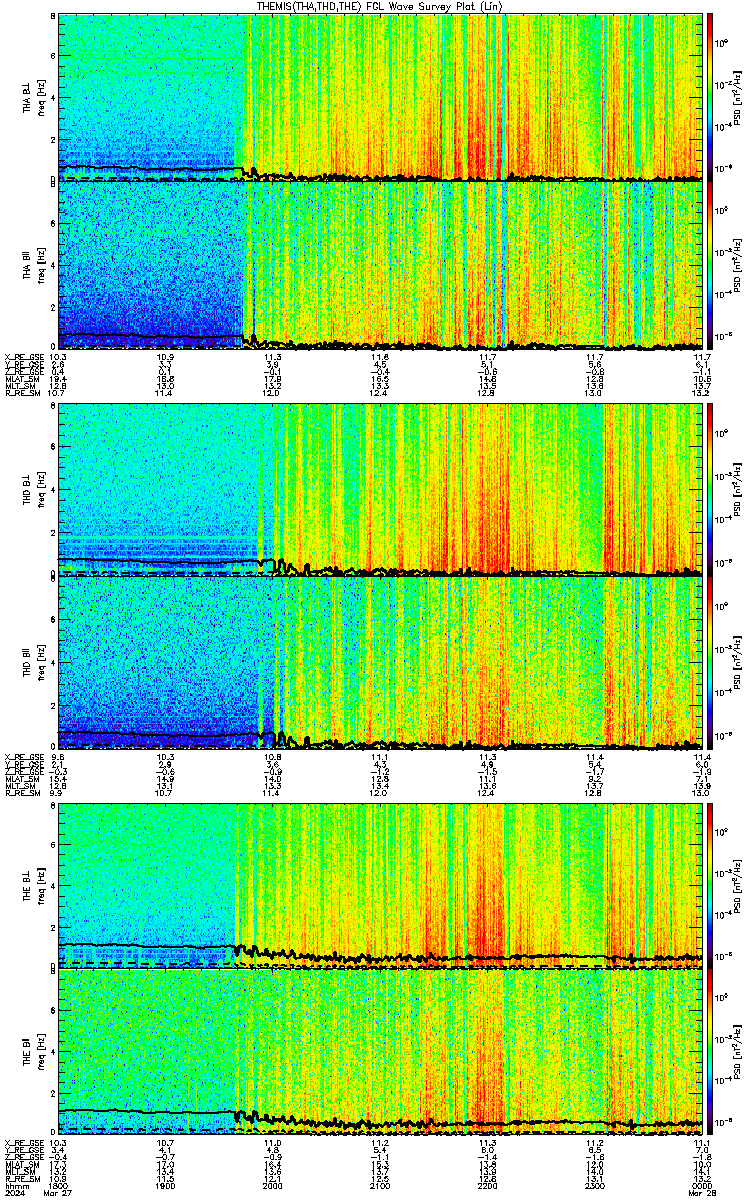Click the 2100 time tick label
This screenshot has height=1200, width=750.
tap(380, 1187)
